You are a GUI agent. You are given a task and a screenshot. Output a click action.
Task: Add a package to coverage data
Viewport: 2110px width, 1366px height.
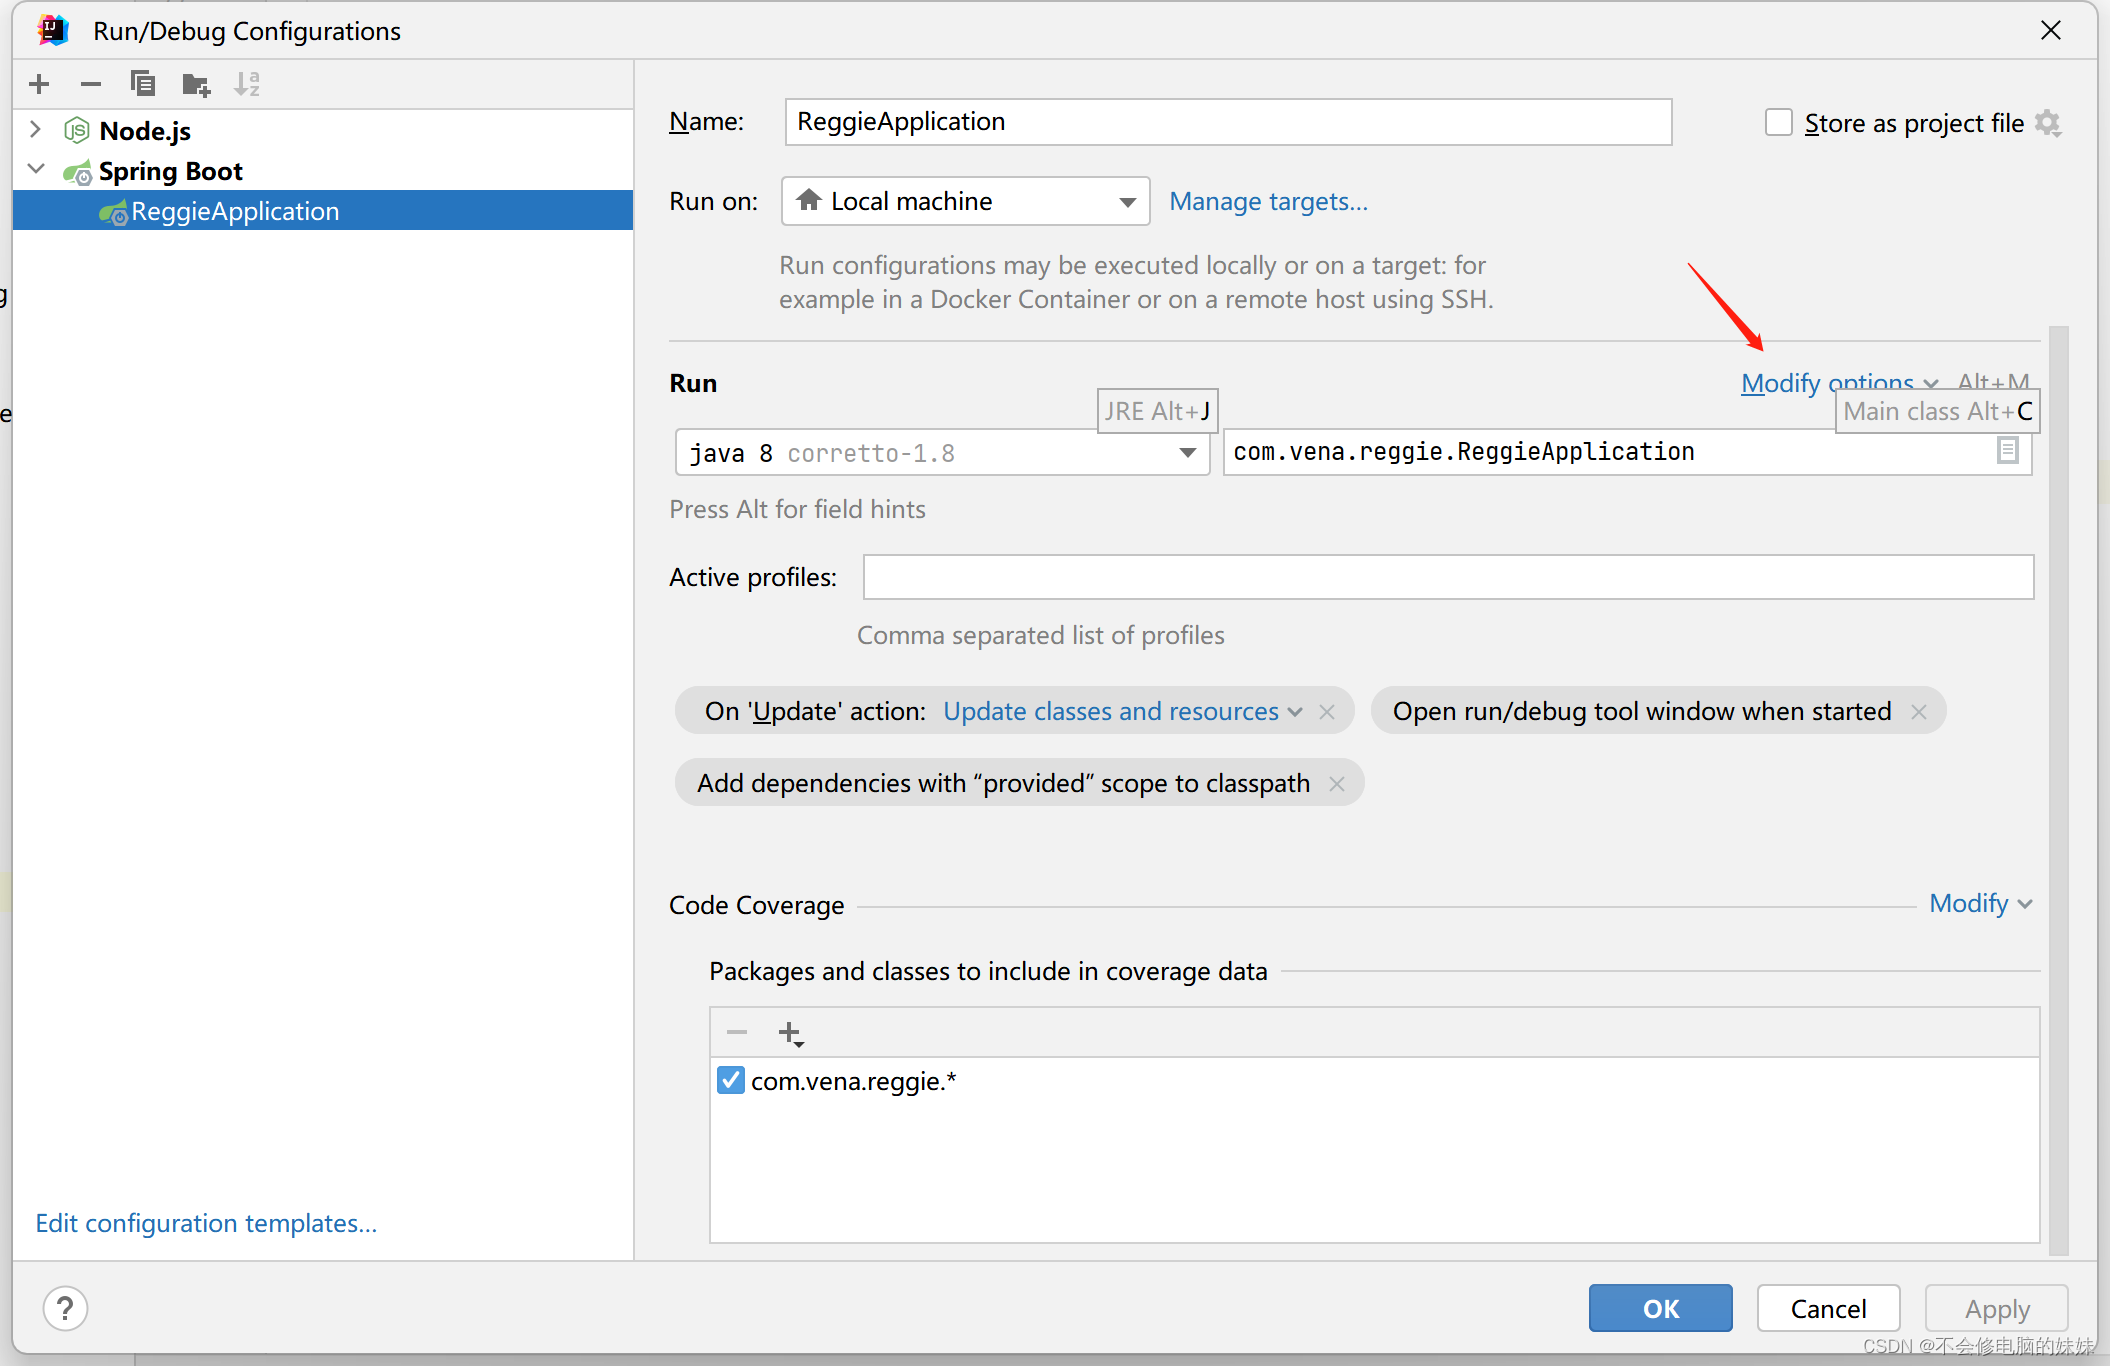[789, 1032]
